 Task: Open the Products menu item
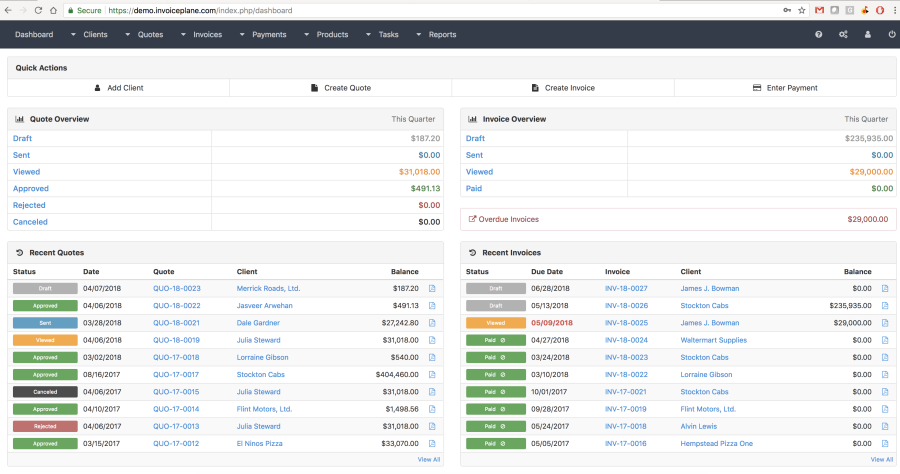(x=332, y=34)
